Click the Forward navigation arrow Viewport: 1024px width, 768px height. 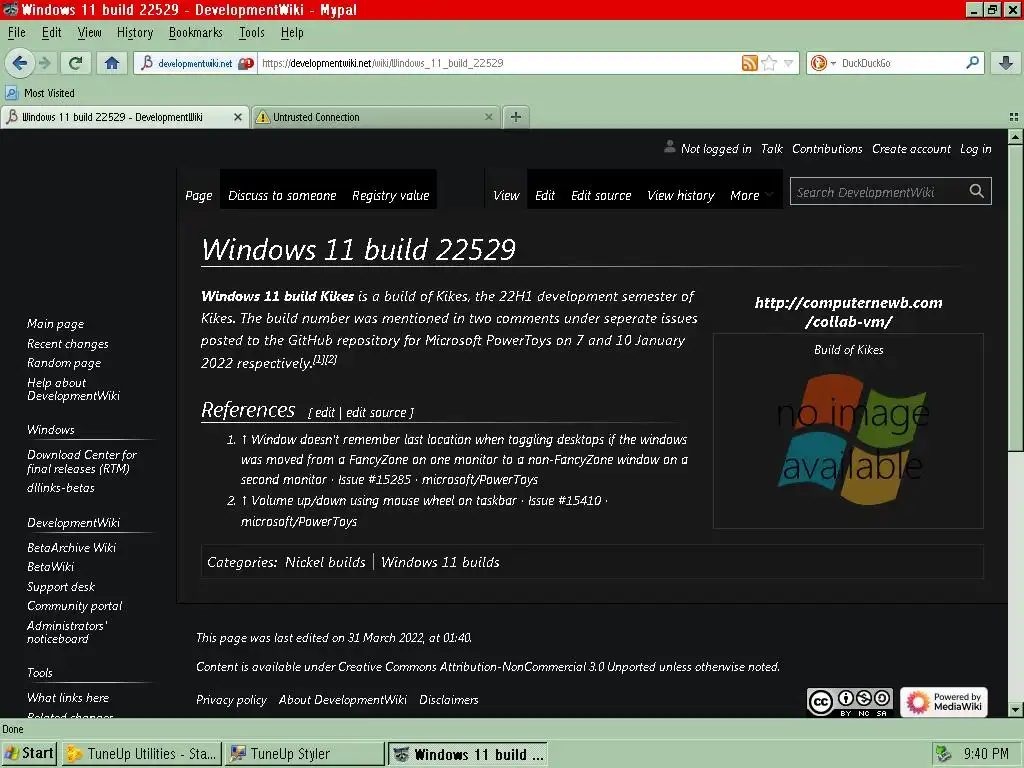[x=45, y=63]
